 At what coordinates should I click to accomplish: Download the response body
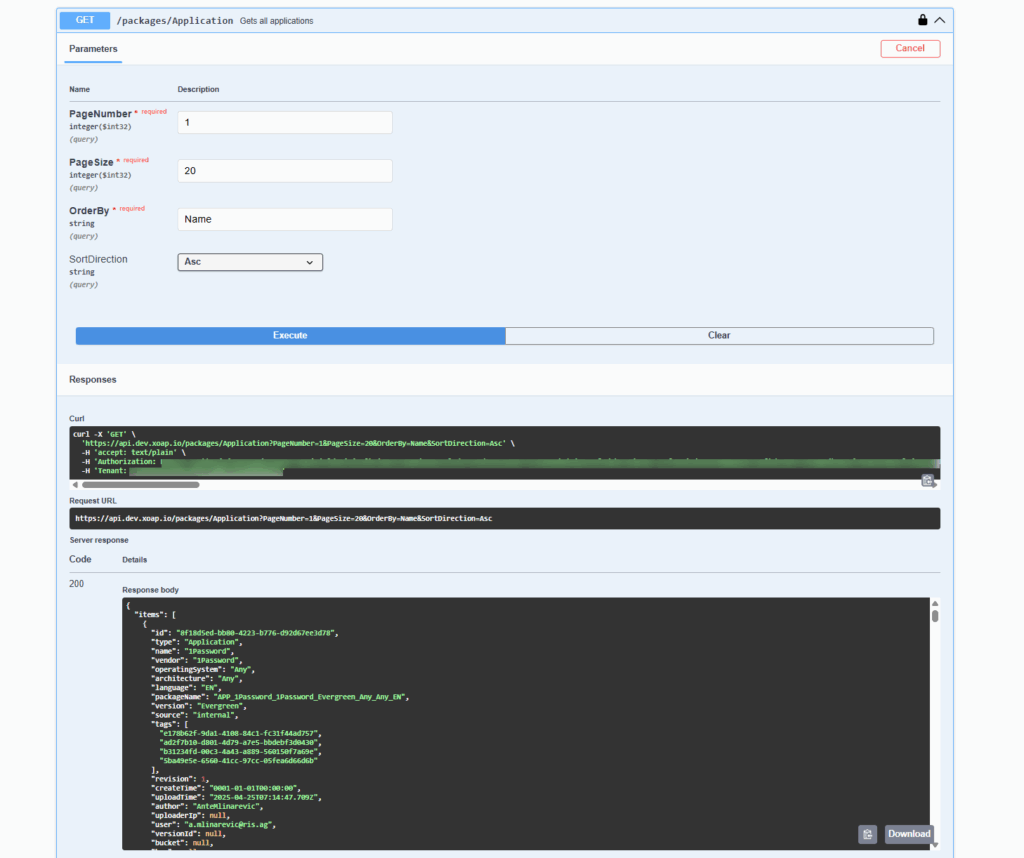click(x=909, y=834)
